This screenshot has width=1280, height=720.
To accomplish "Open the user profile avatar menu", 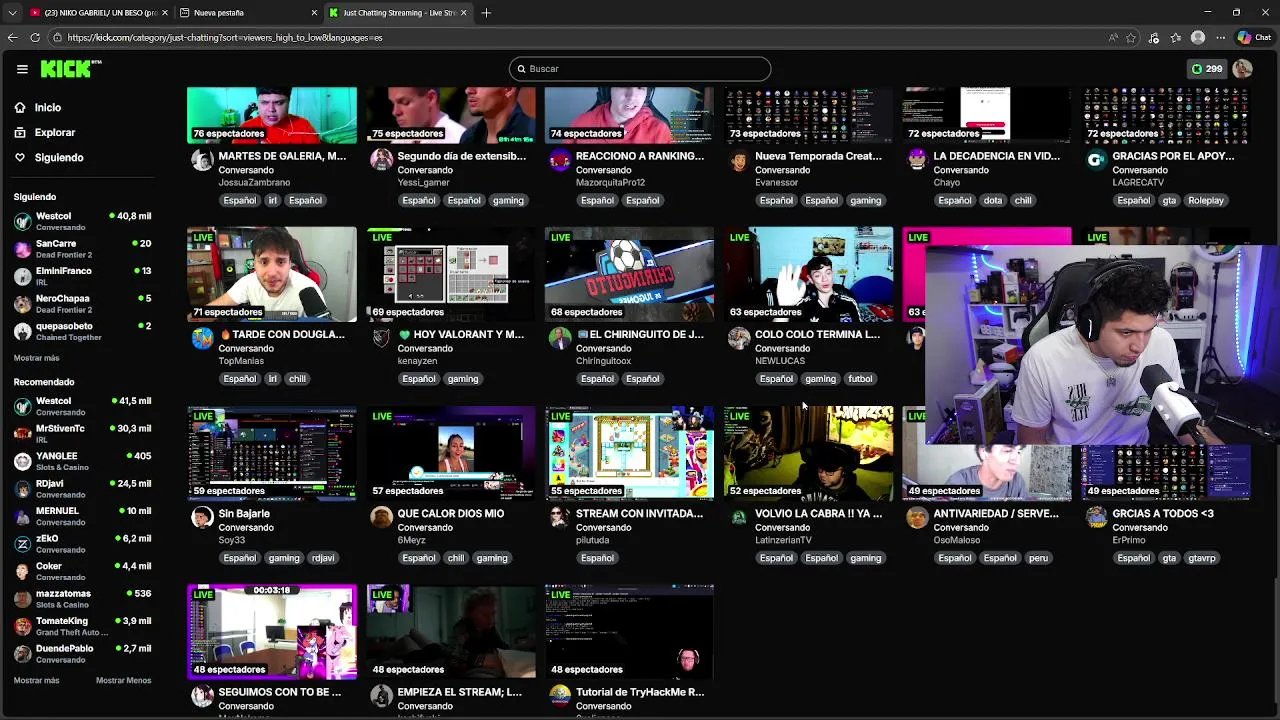I will click(1242, 69).
